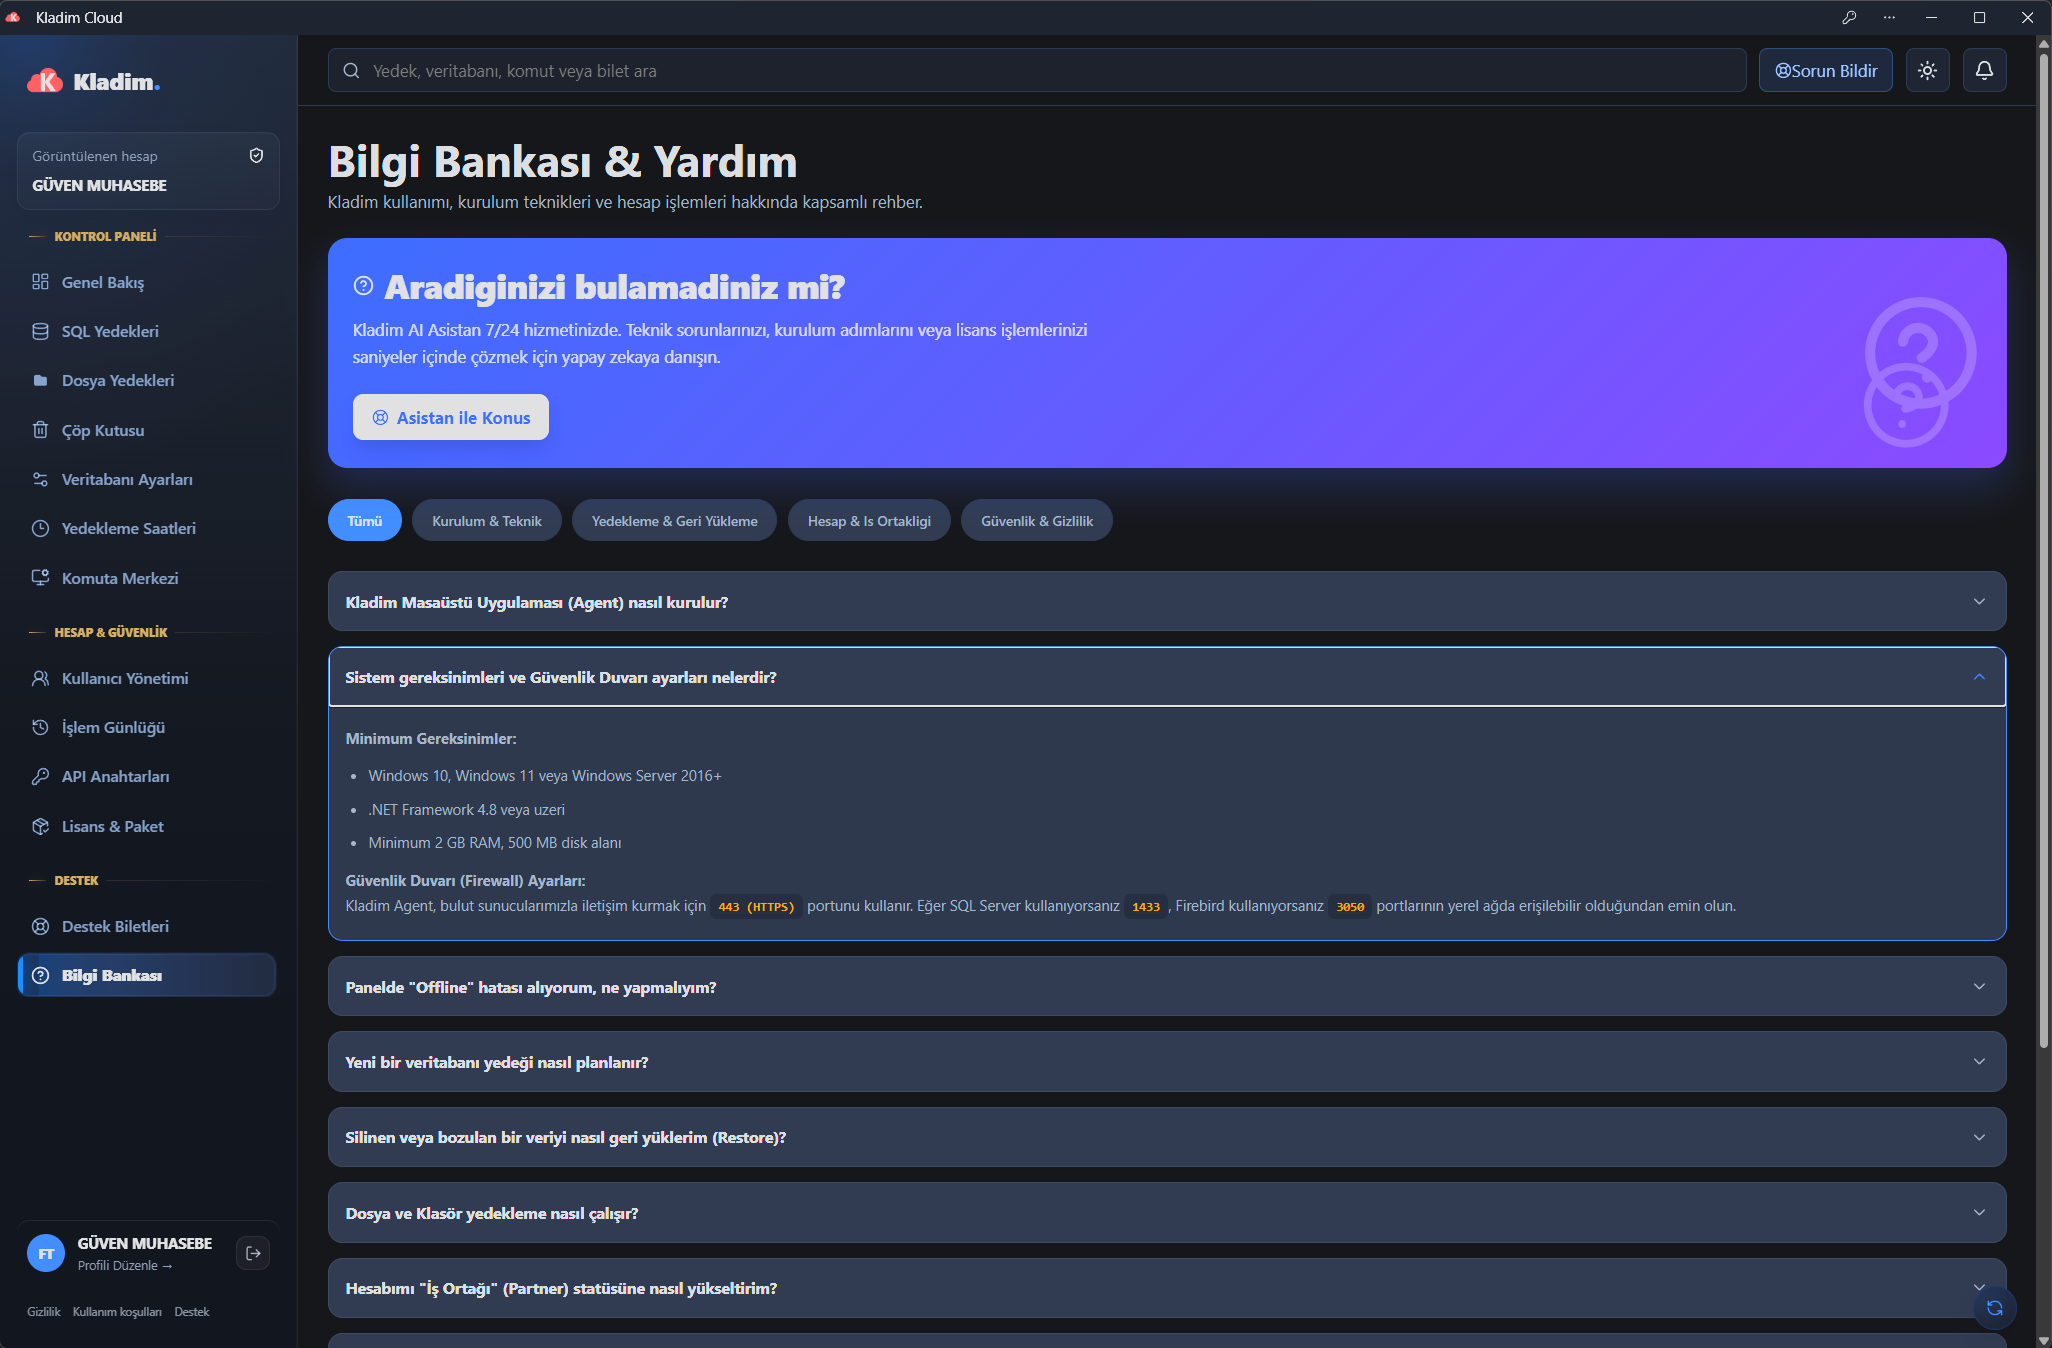Screen dimensions: 2052x1348
Task: Click the 443 (HTTPS) port code badge
Action: (756, 906)
